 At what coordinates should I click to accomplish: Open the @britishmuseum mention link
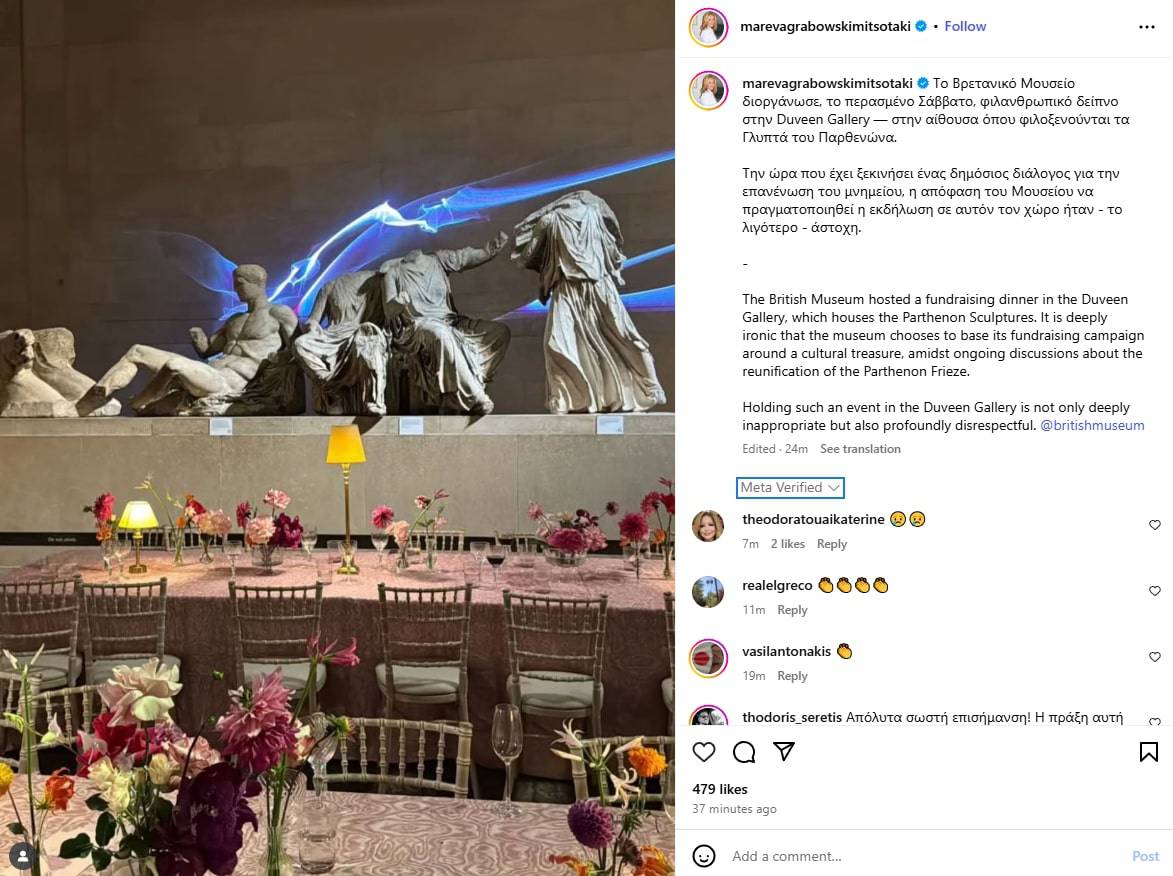1092,426
